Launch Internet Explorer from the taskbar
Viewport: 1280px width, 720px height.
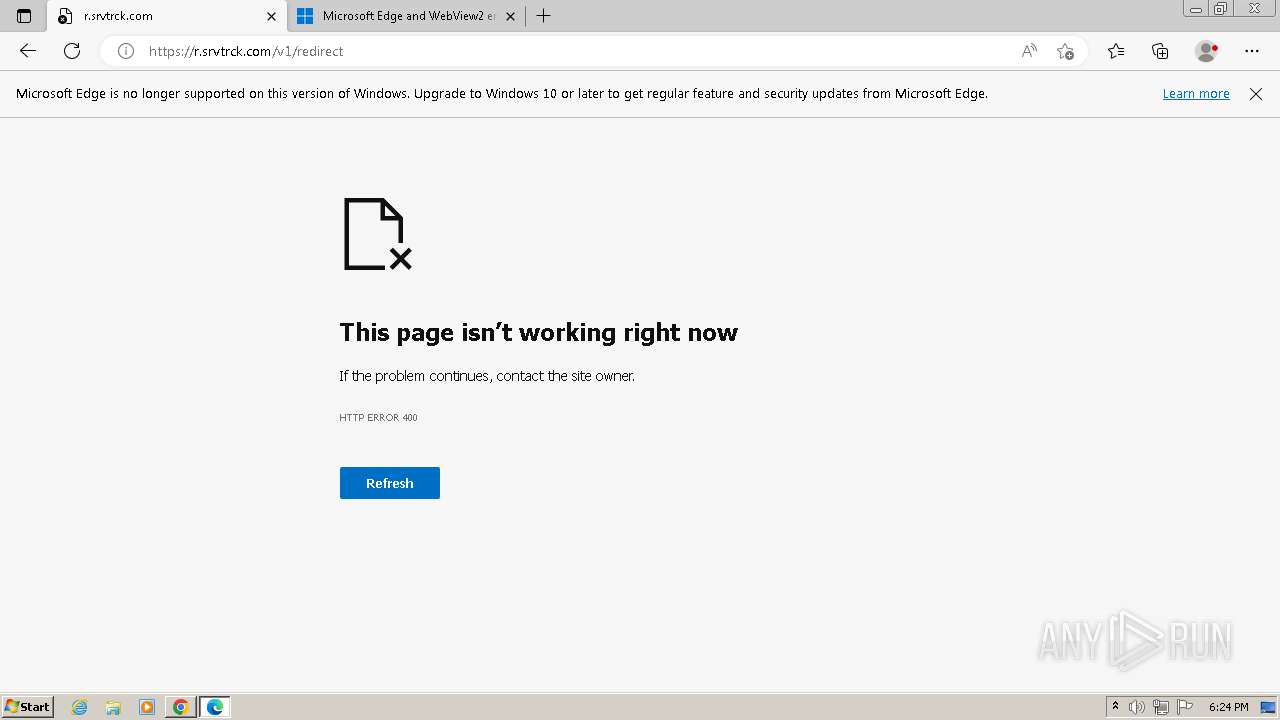[80, 707]
